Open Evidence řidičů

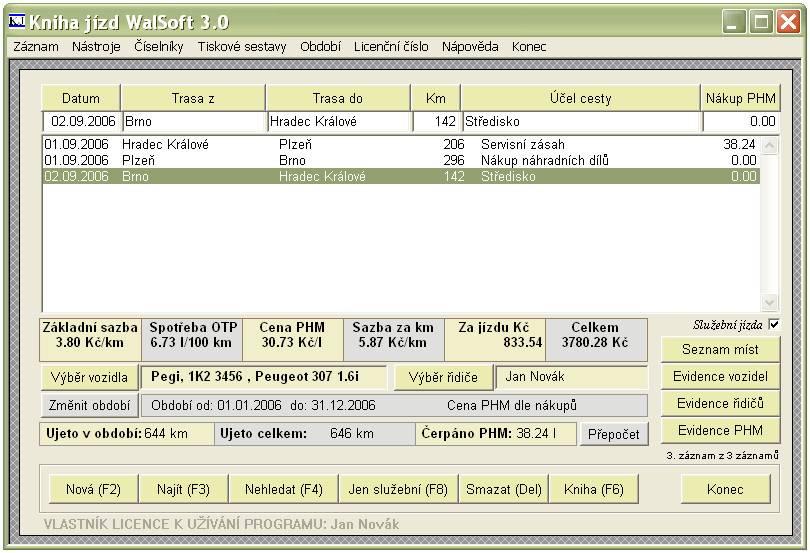(720, 403)
